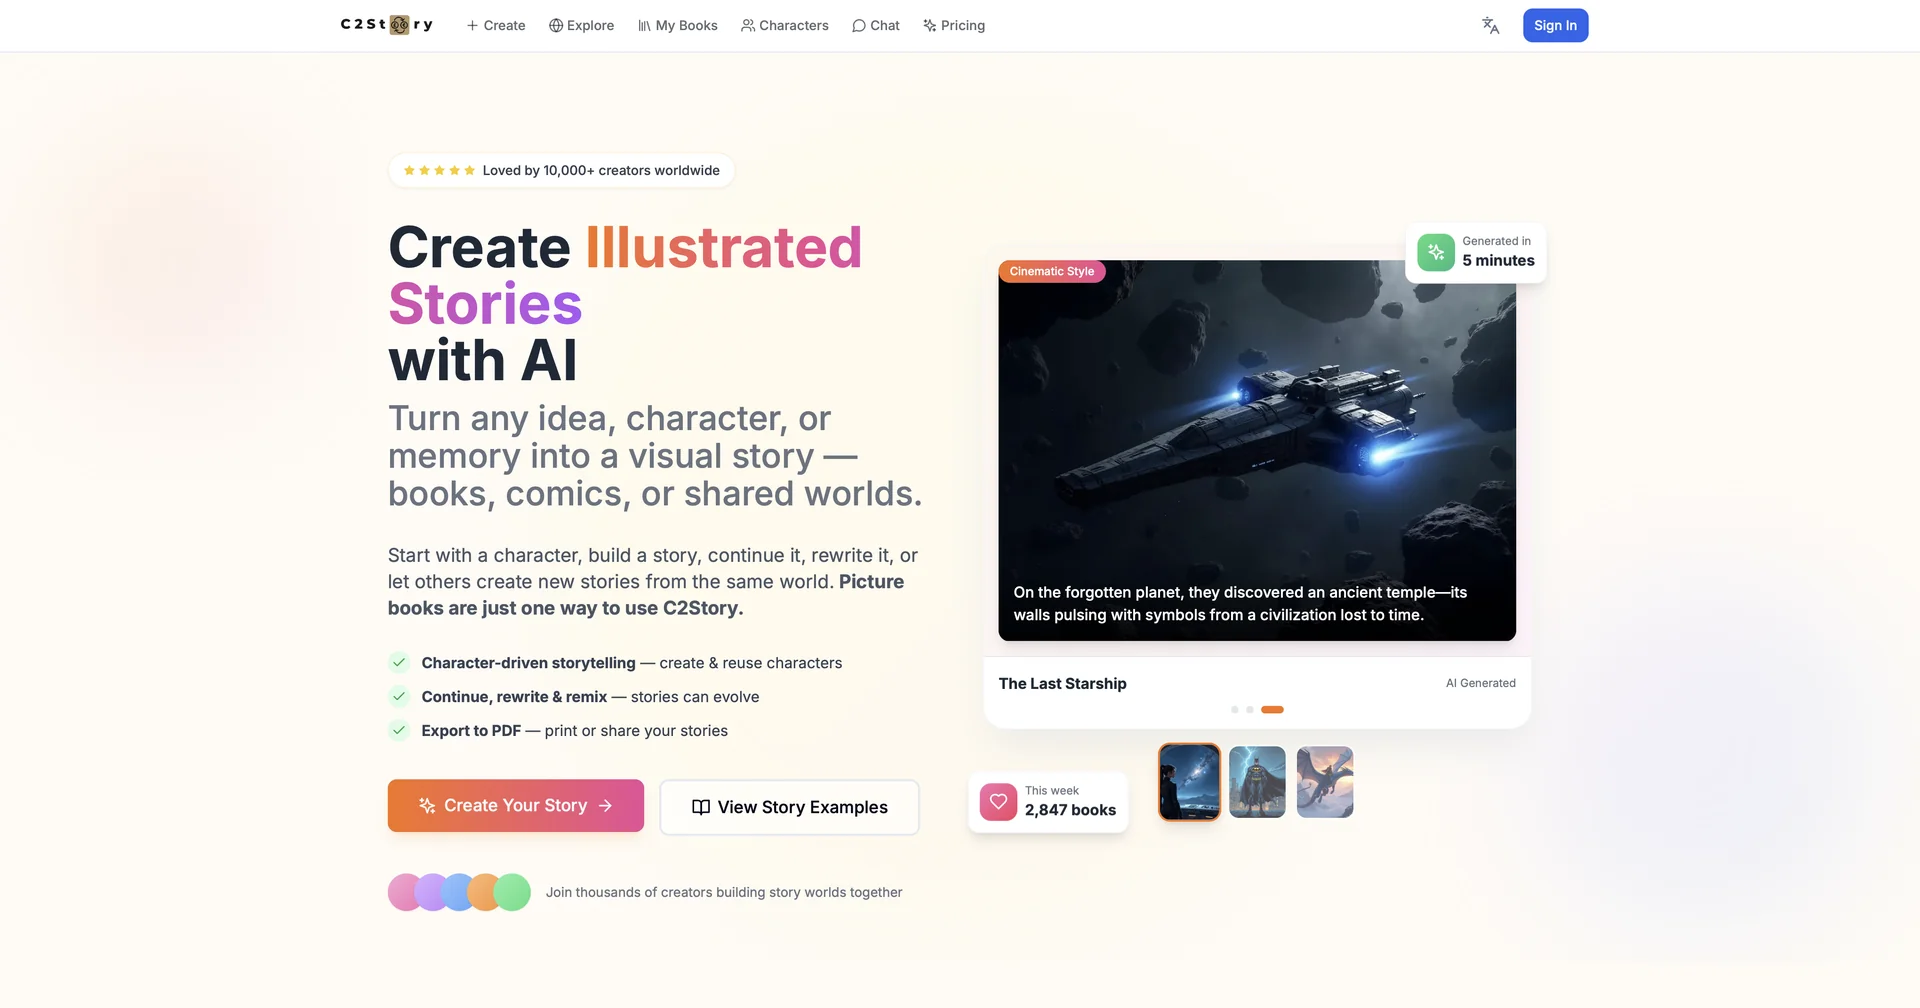The height and width of the screenshot is (1008, 1920).
Task: Click the five-star rating icons
Action: point(439,170)
